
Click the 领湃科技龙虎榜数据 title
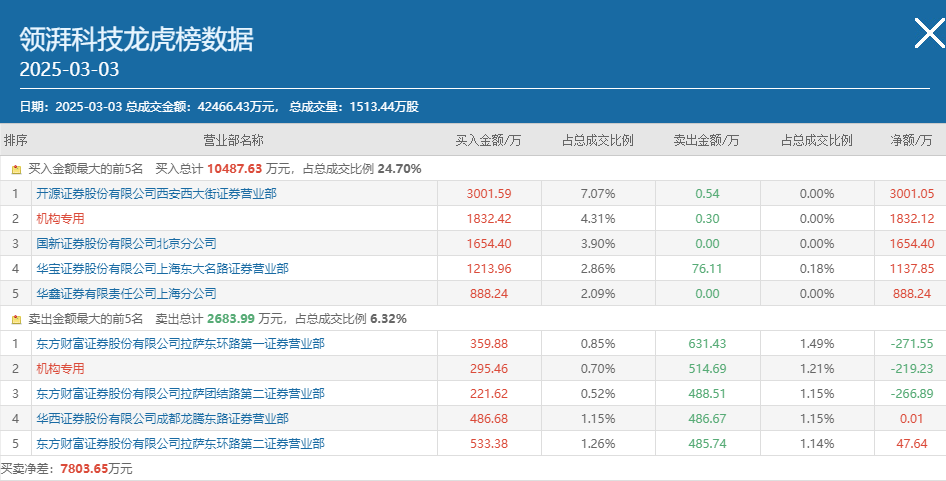(136, 40)
